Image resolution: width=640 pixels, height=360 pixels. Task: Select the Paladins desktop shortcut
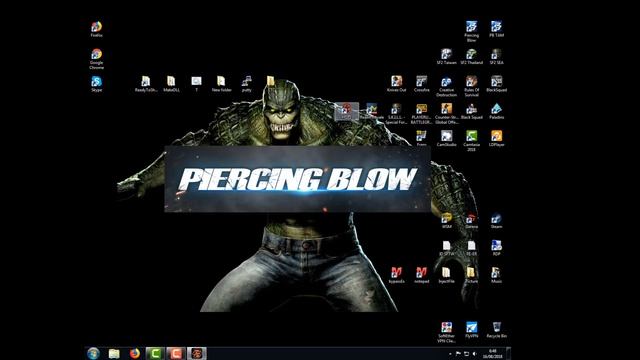pyautogui.click(x=496, y=111)
